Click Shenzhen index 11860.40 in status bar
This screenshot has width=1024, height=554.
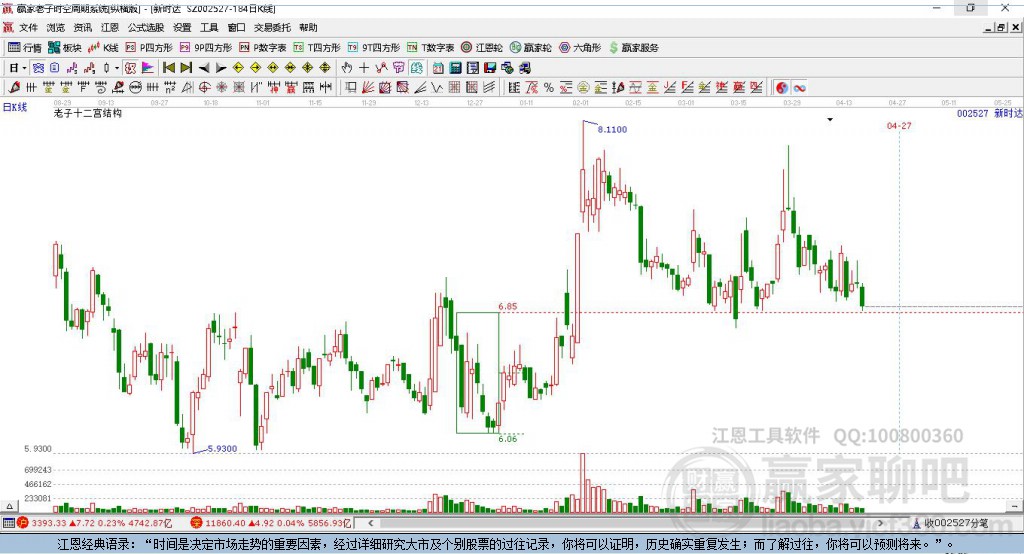[225, 523]
